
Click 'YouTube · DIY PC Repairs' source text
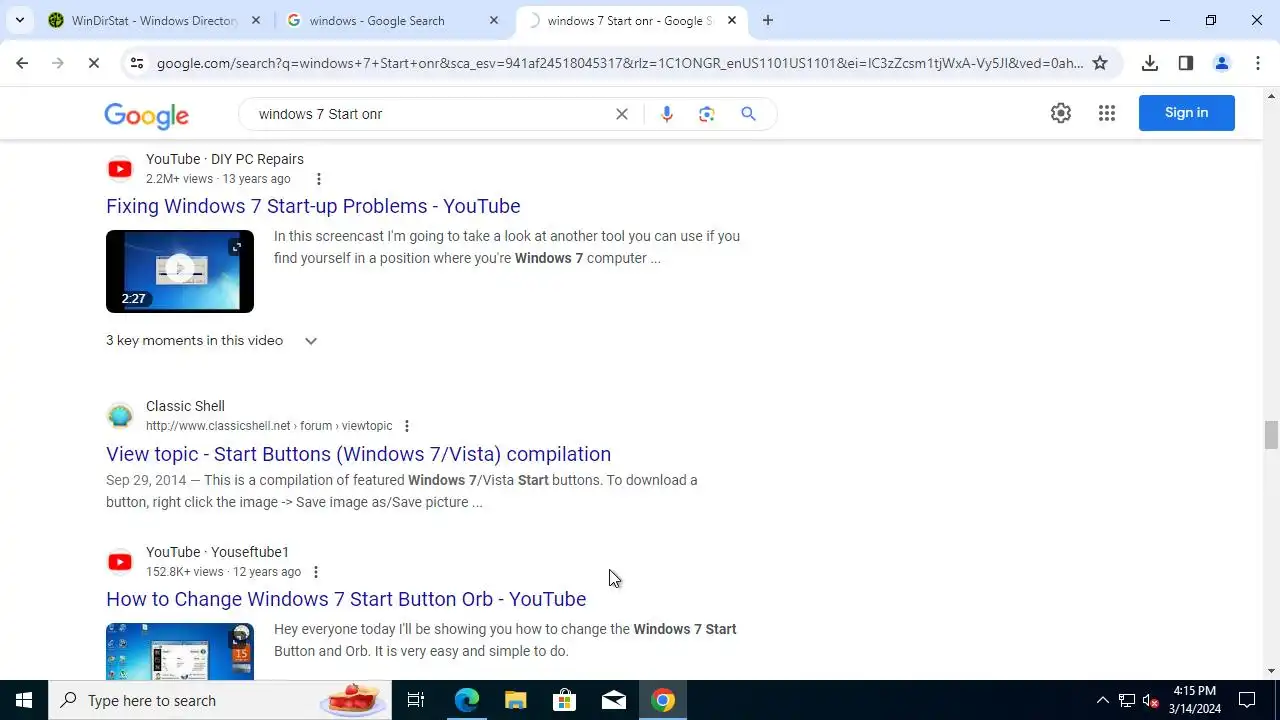pos(225,159)
